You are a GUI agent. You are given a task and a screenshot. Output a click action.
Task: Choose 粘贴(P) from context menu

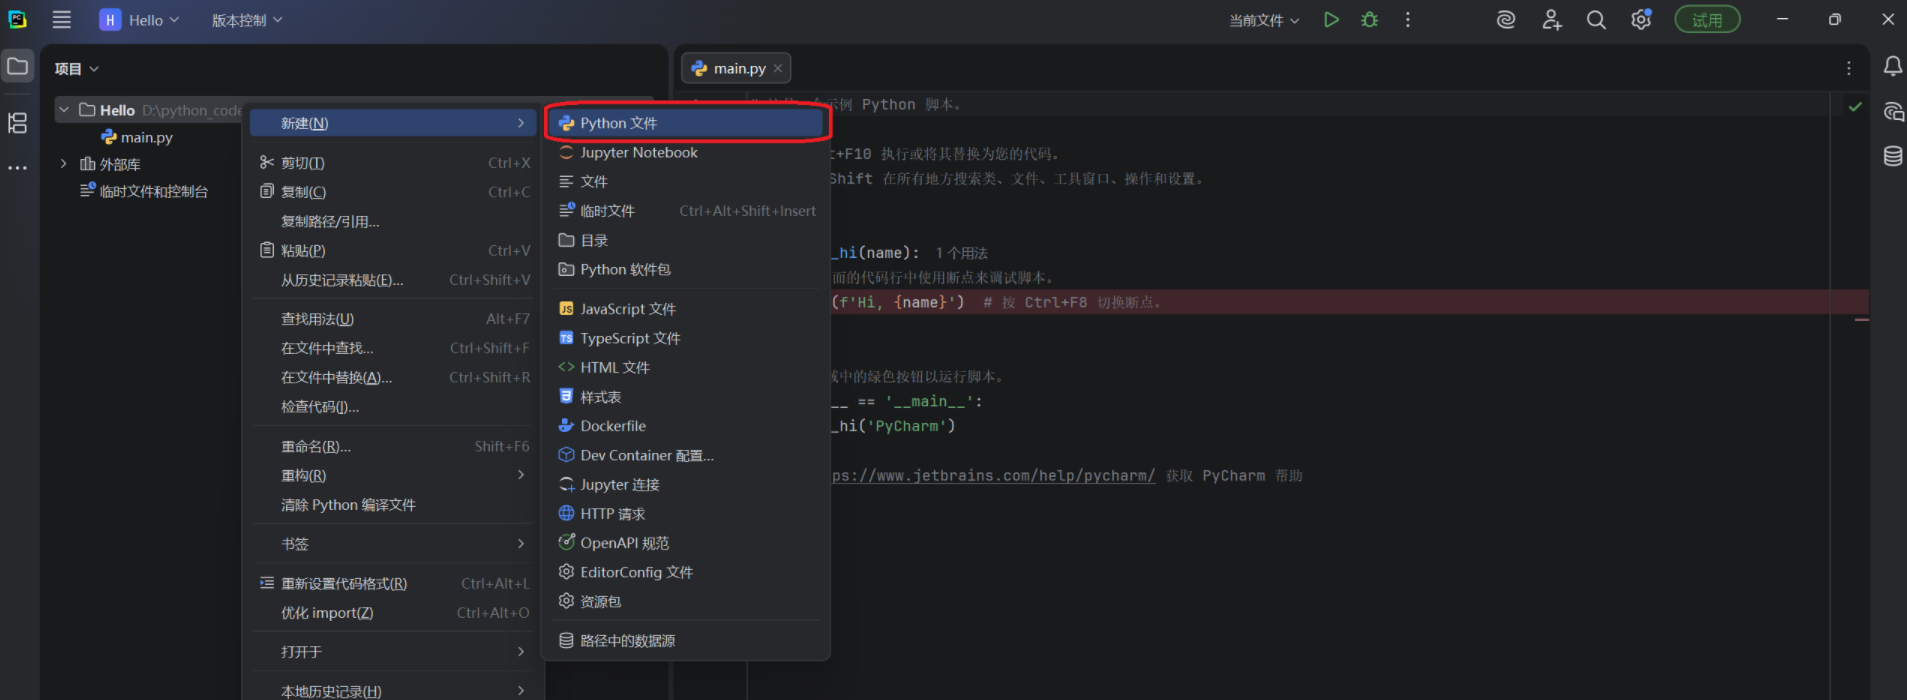coord(393,250)
